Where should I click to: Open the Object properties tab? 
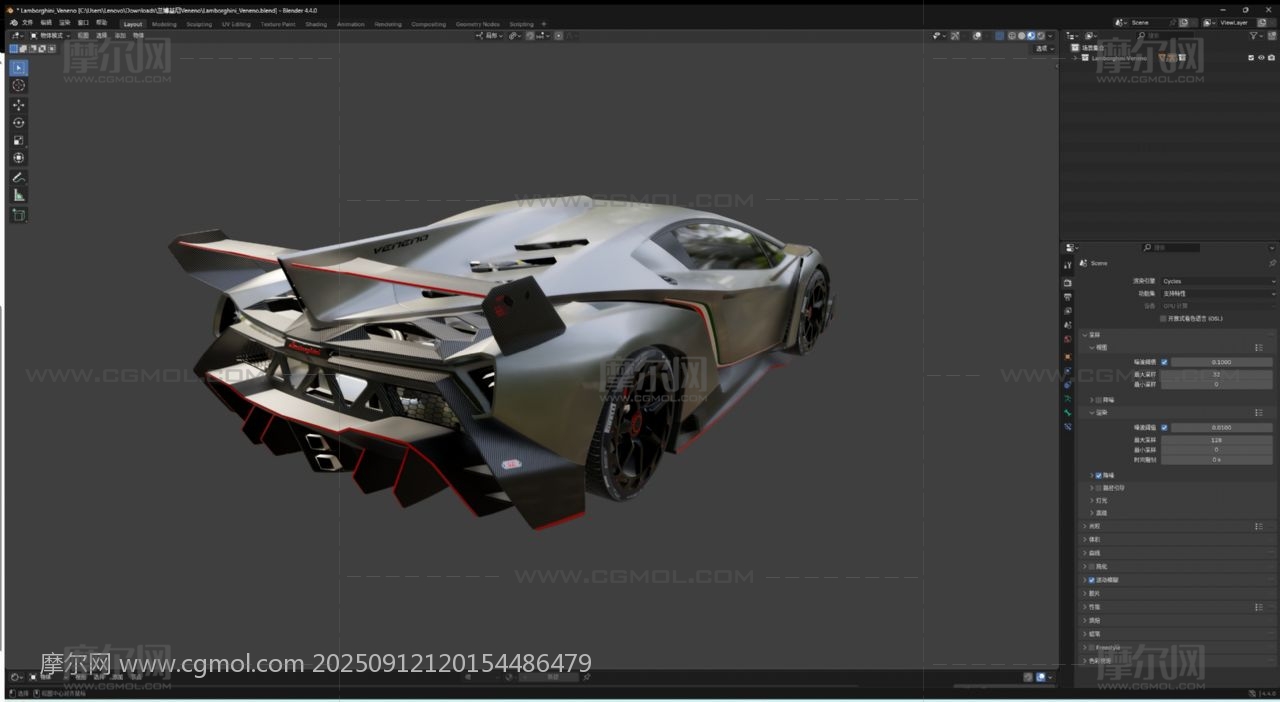coord(1068,357)
